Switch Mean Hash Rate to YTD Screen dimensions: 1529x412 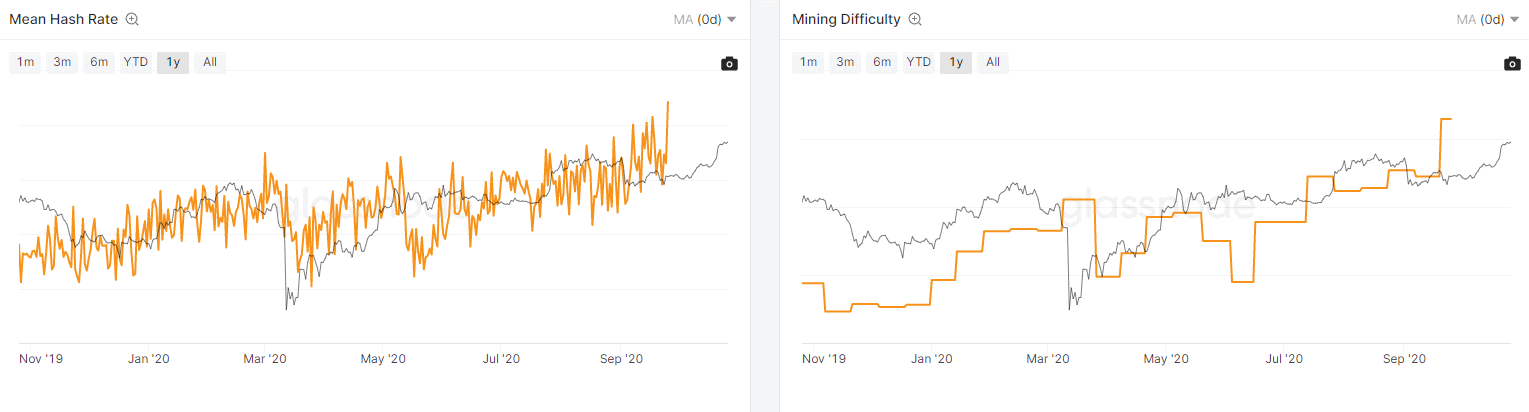[x=136, y=62]
